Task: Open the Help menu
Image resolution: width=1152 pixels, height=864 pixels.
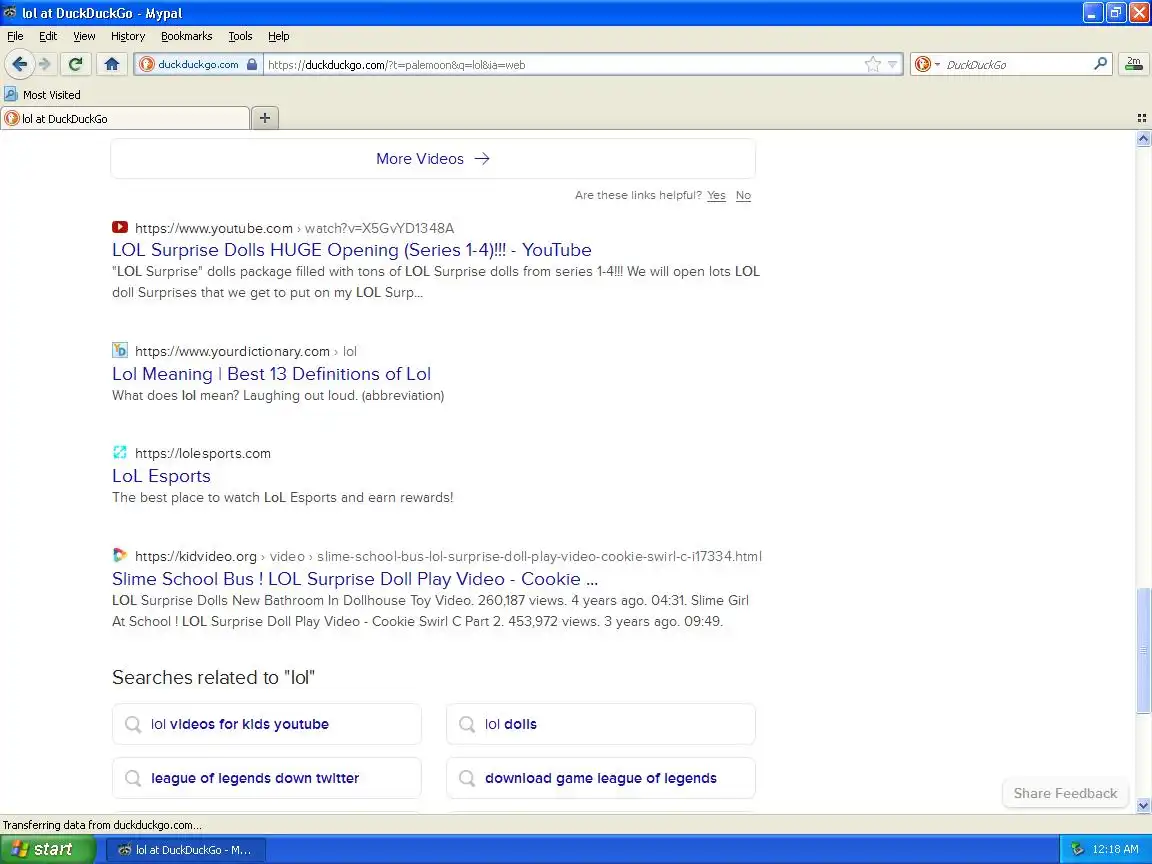Action: point(278,36)
